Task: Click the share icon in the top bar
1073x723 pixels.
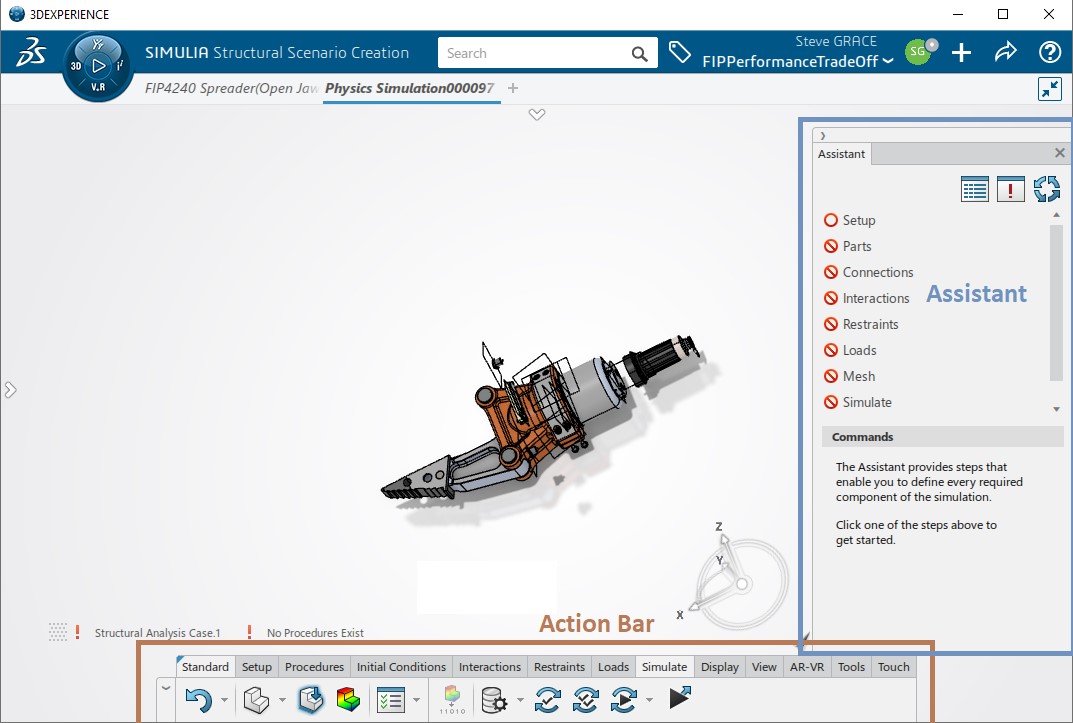Action: pos(1006,52)
